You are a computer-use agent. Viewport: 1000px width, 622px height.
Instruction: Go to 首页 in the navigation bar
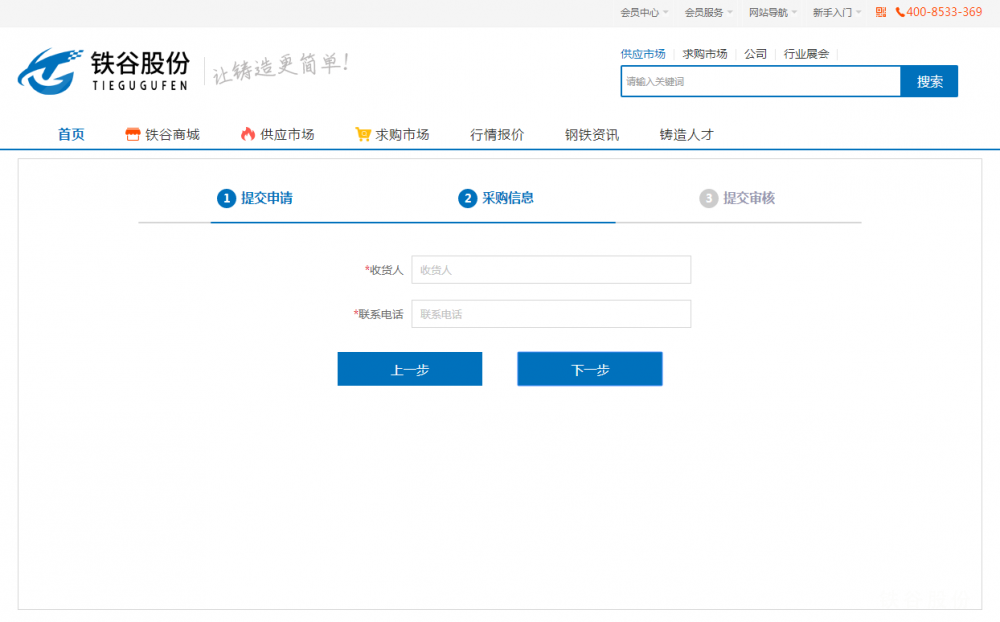click(71, 134)
